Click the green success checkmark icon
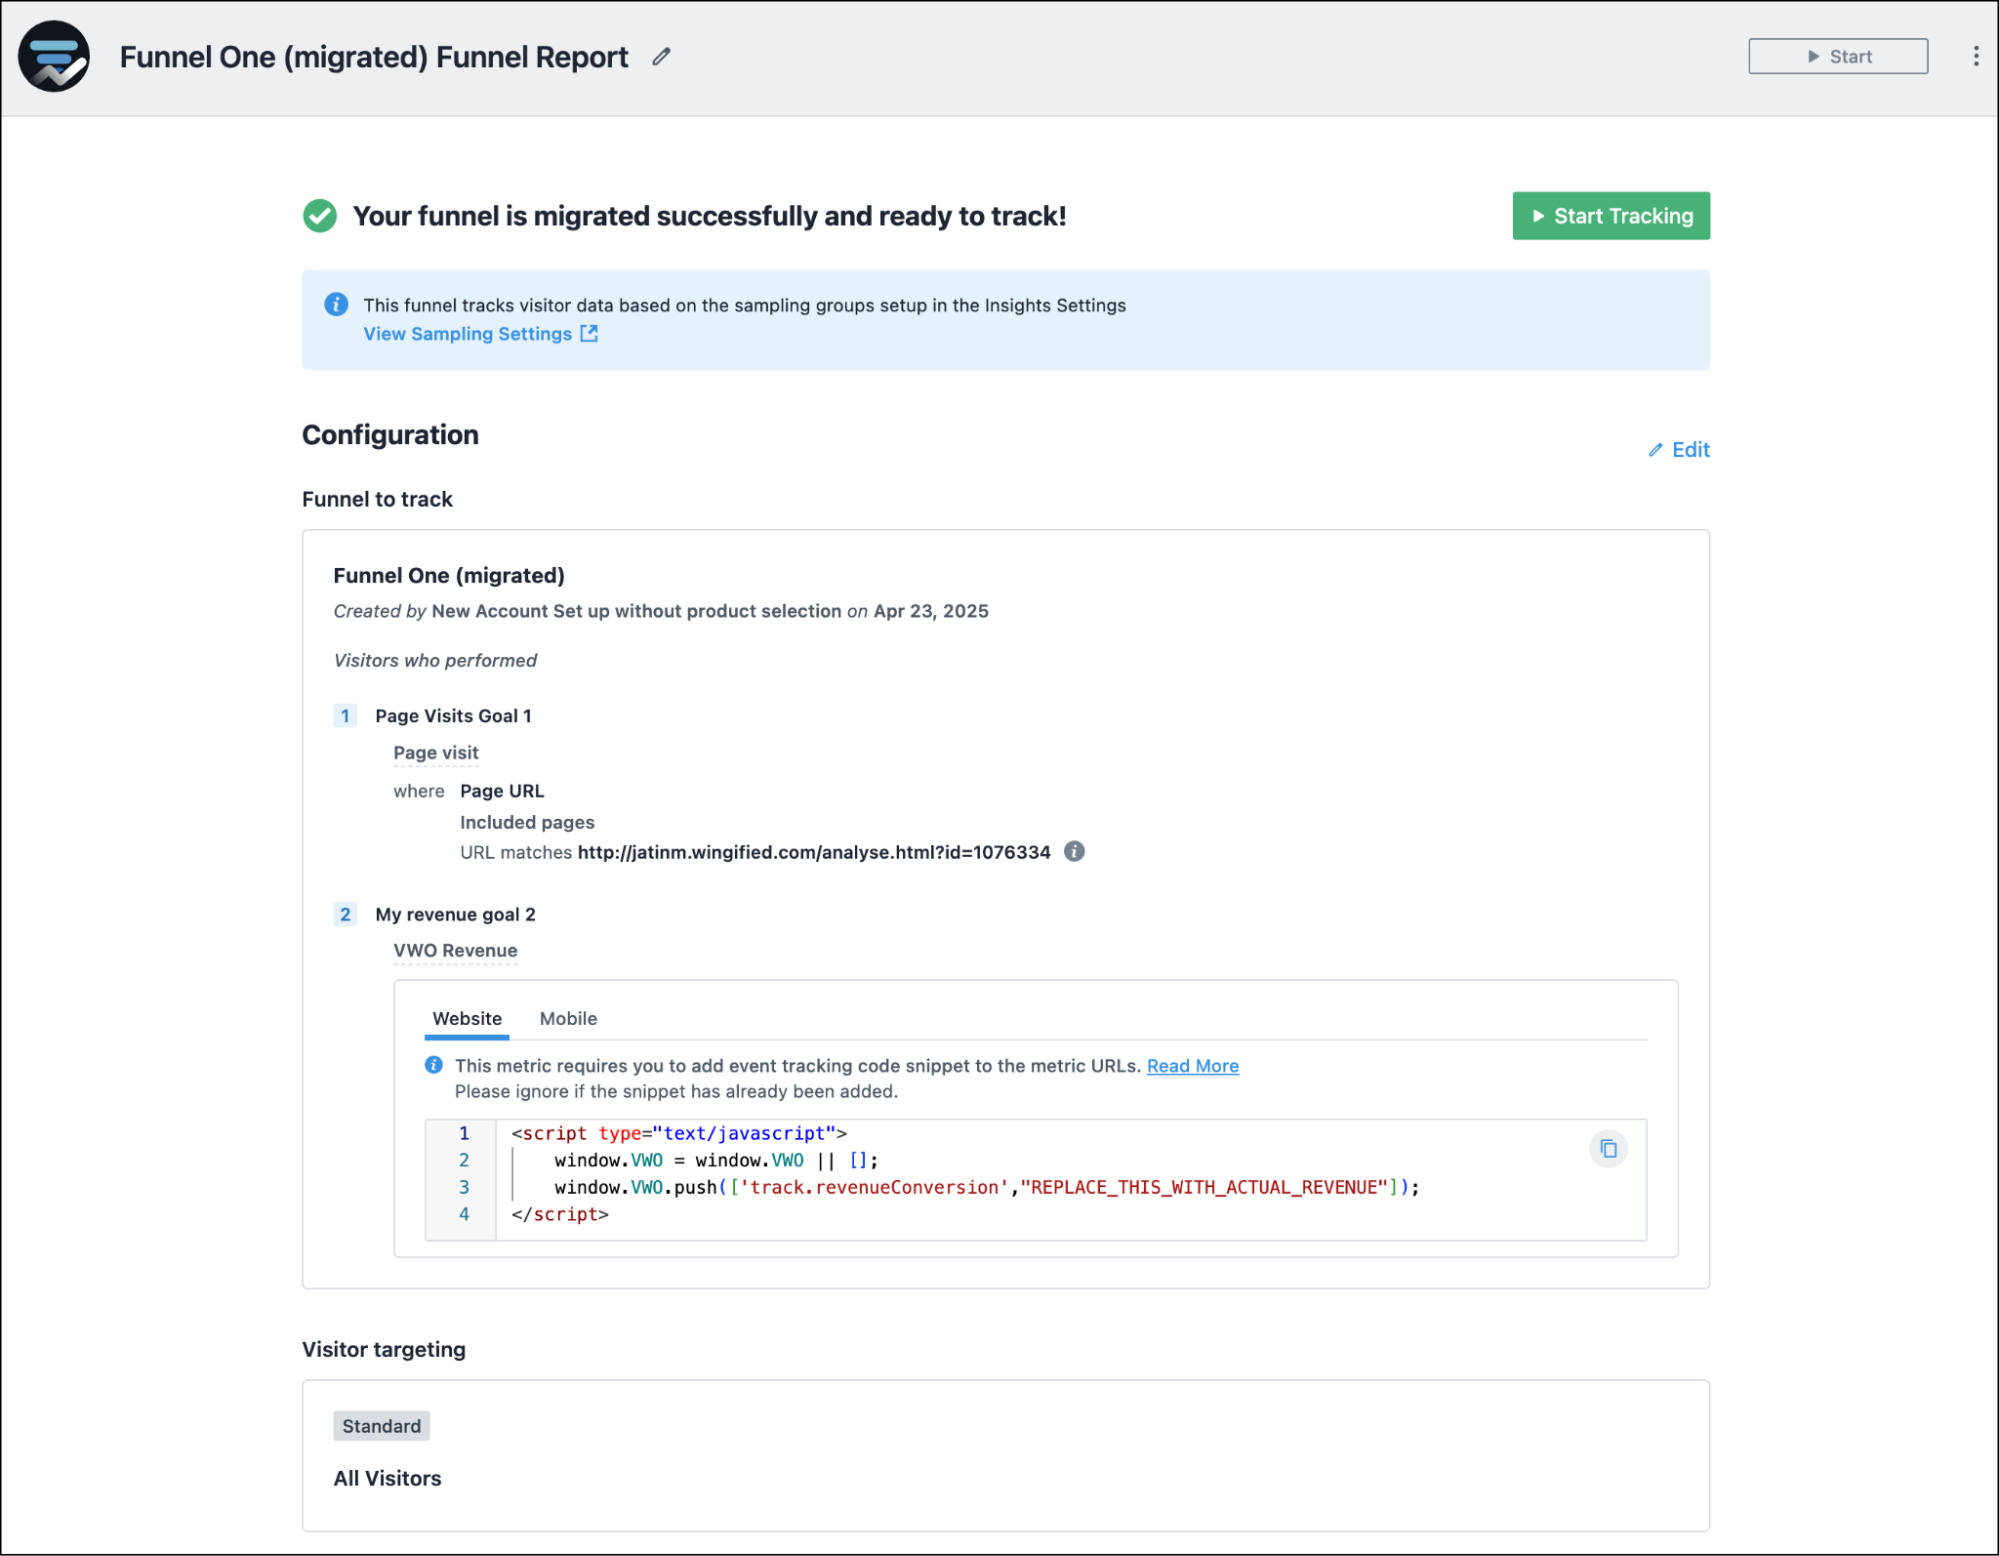1999x1556 pixels. click(x=320, y=216)
